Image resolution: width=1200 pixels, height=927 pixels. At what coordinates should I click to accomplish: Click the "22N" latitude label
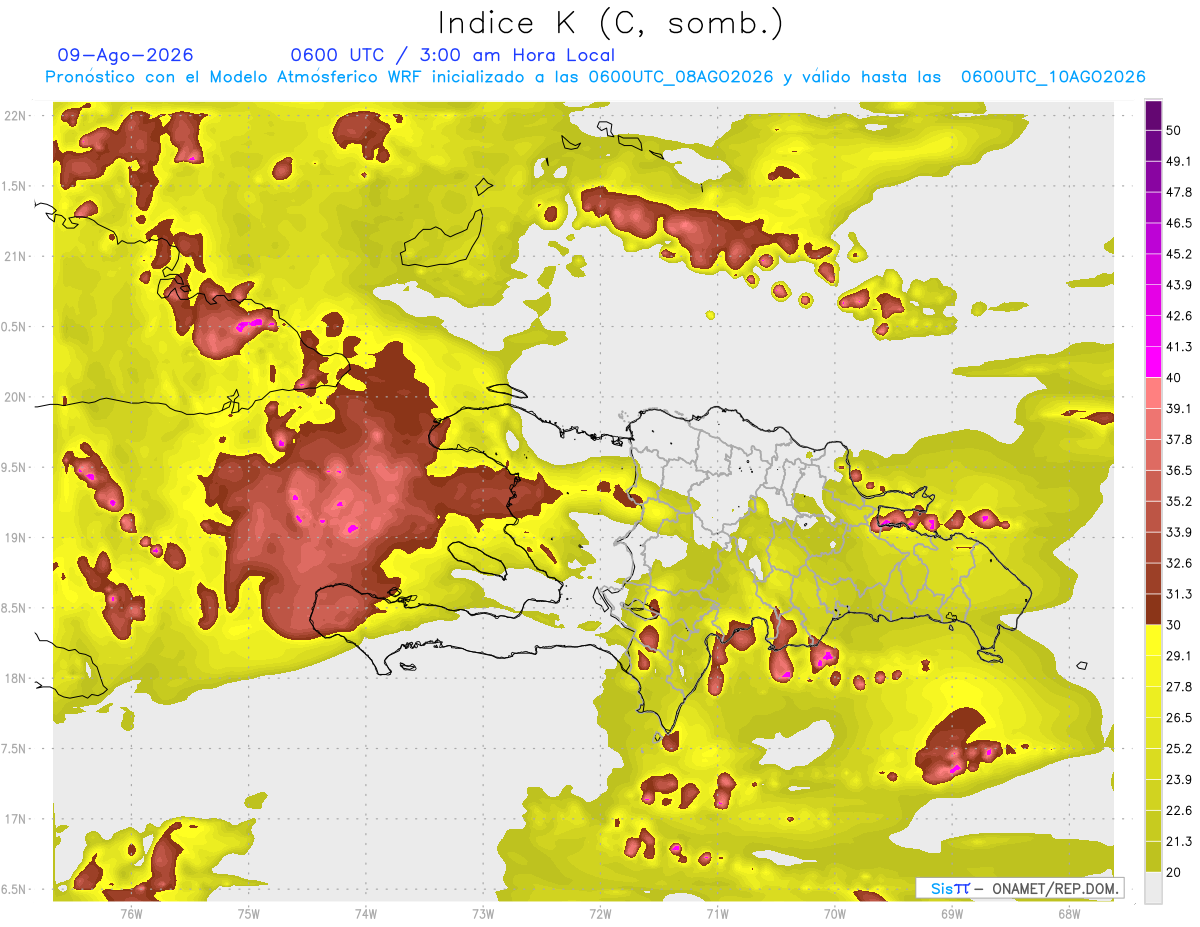click(15, 116)
